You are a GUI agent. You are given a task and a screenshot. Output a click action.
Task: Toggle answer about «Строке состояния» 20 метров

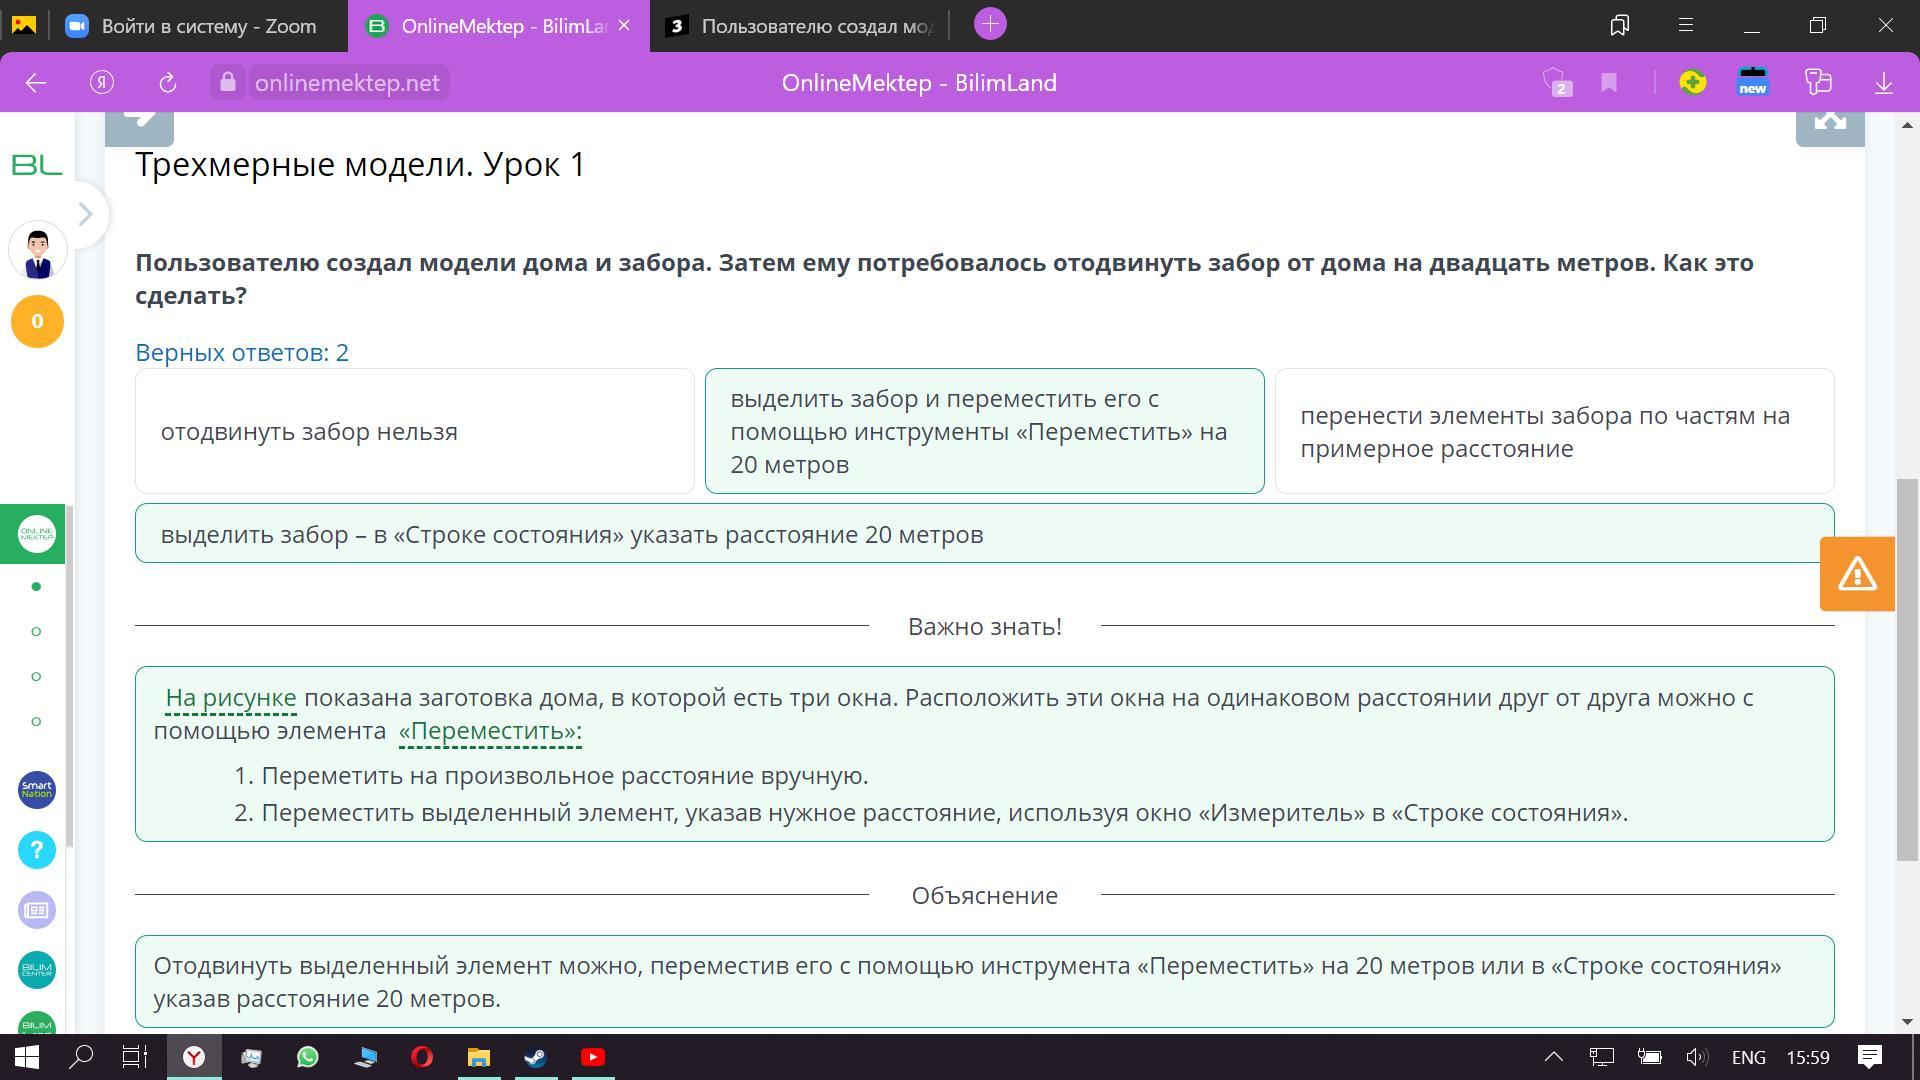tap(984, 534)
